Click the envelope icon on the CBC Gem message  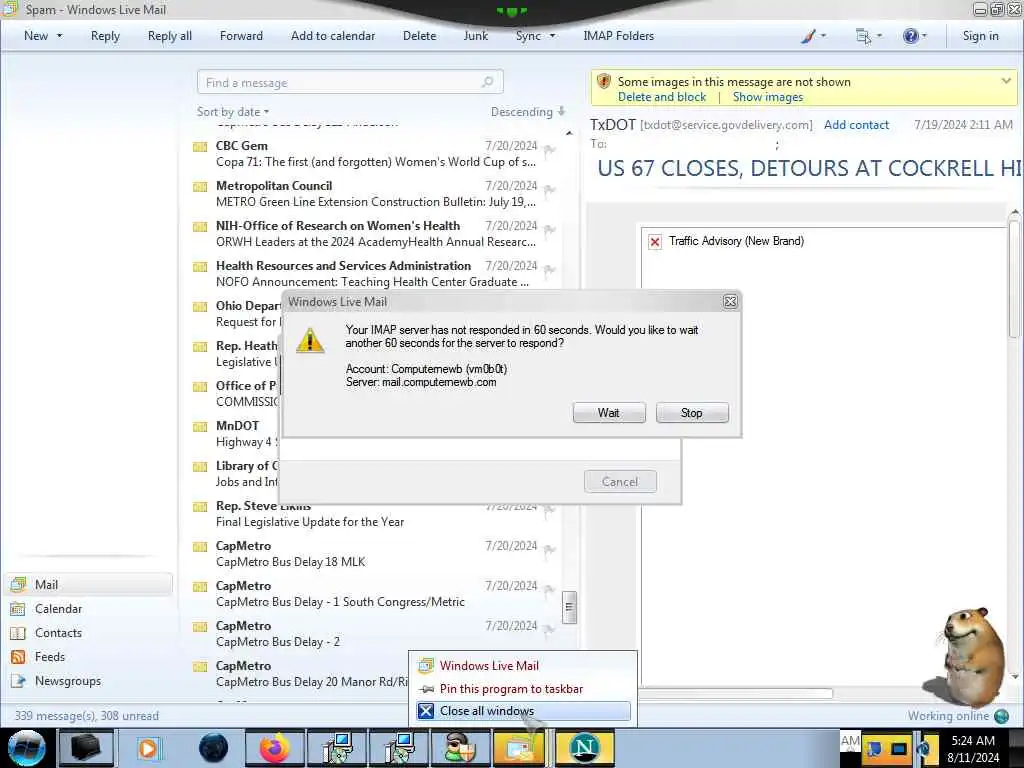click(200, 147)
